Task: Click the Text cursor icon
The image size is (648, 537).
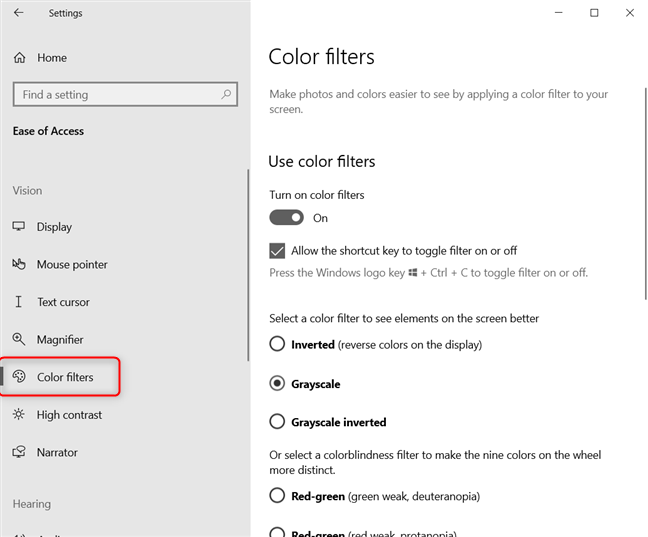Action: click(x=19, y=302)
